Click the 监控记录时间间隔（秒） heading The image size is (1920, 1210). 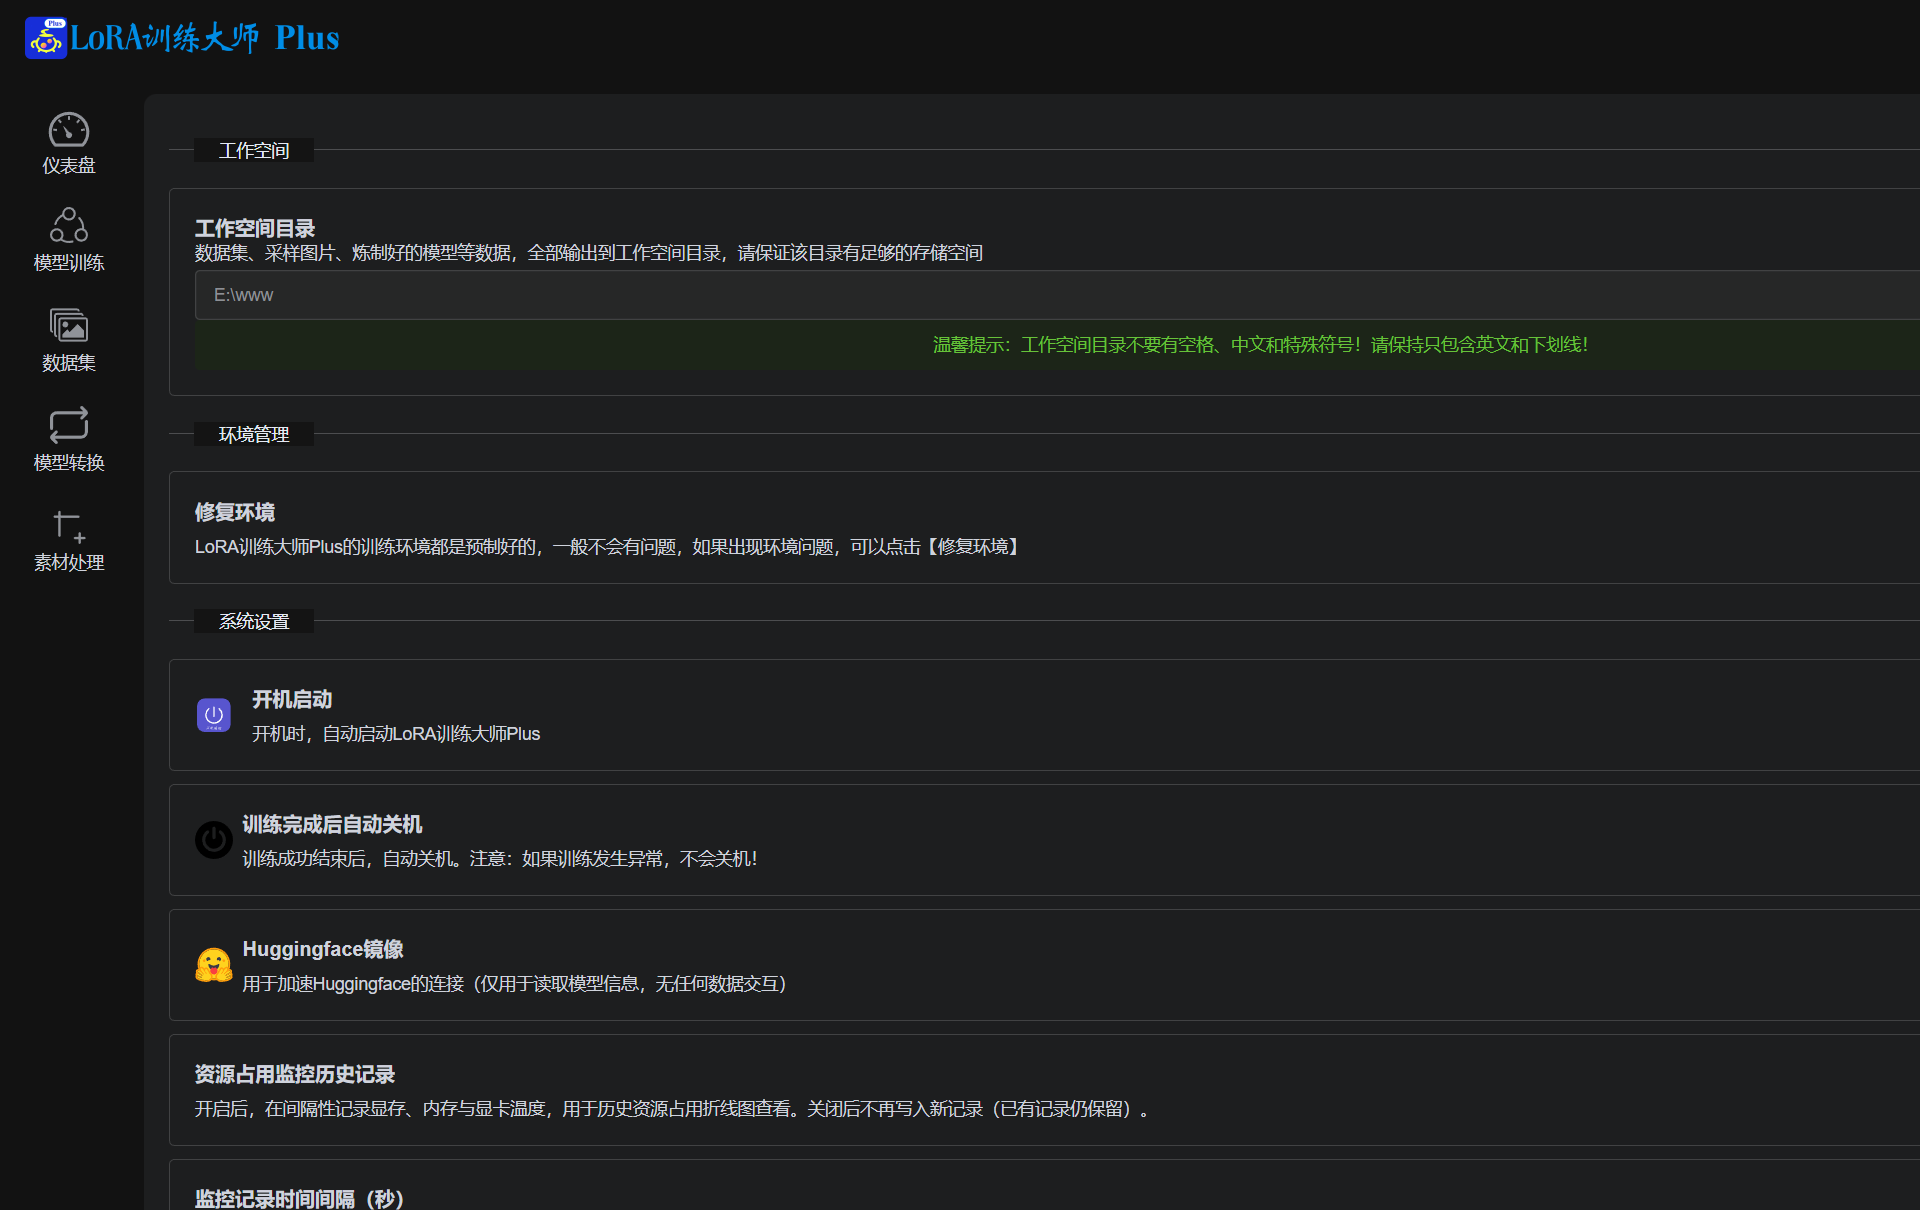[x=299, y=1199]
